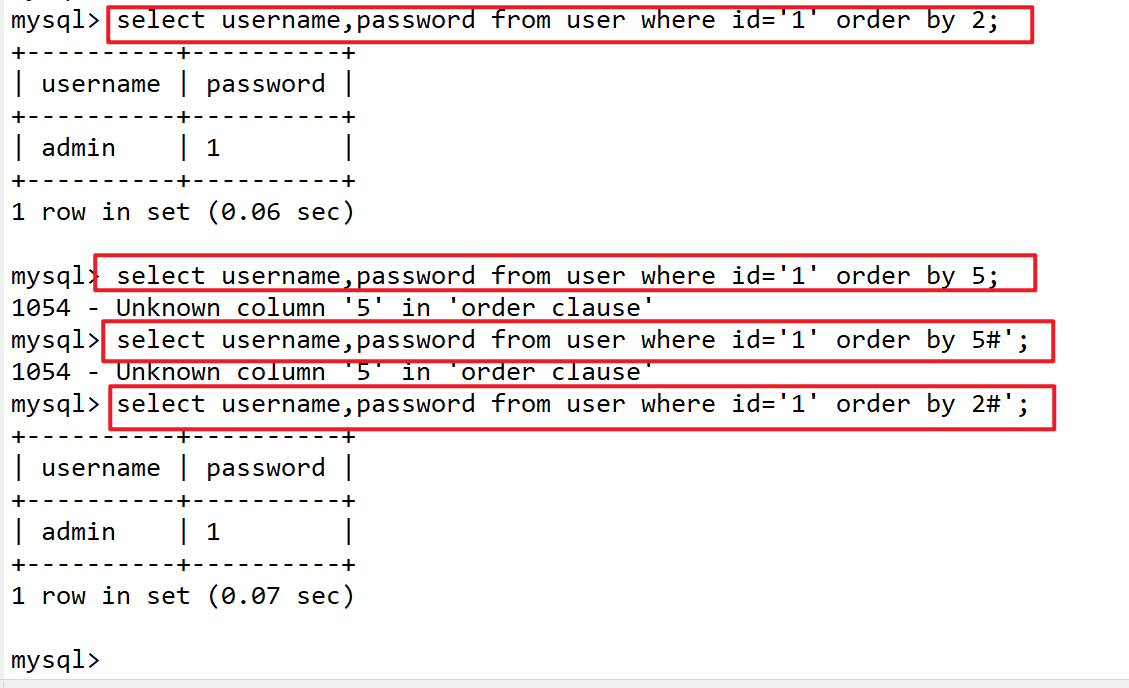This screenshot has height=688, width=1129.
Task: Click the password value '1' in second table
Action: click(x=213, y=533)
